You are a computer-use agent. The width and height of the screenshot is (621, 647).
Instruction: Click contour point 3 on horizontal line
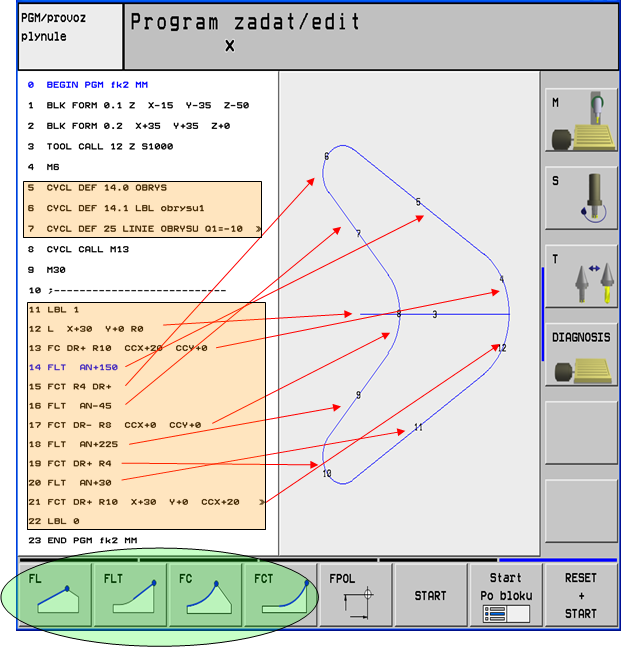434,314
